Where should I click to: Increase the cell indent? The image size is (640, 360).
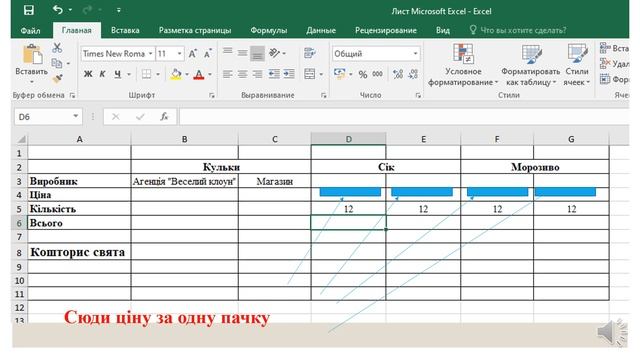pos(289,74)
